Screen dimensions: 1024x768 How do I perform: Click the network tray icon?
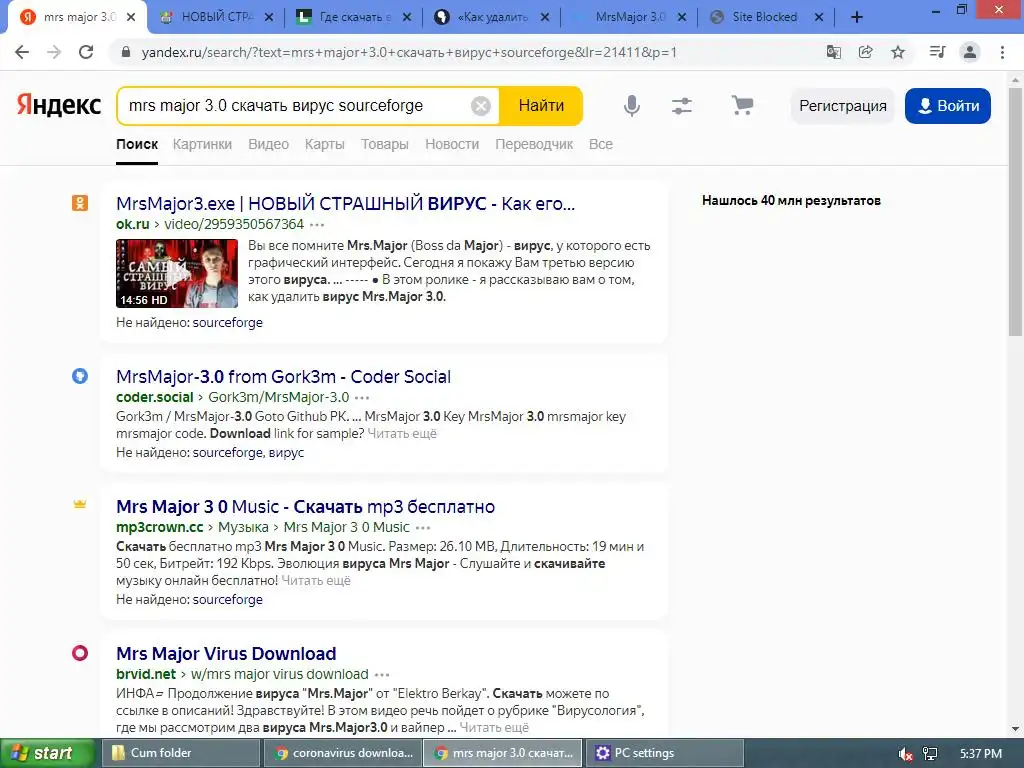930,754
